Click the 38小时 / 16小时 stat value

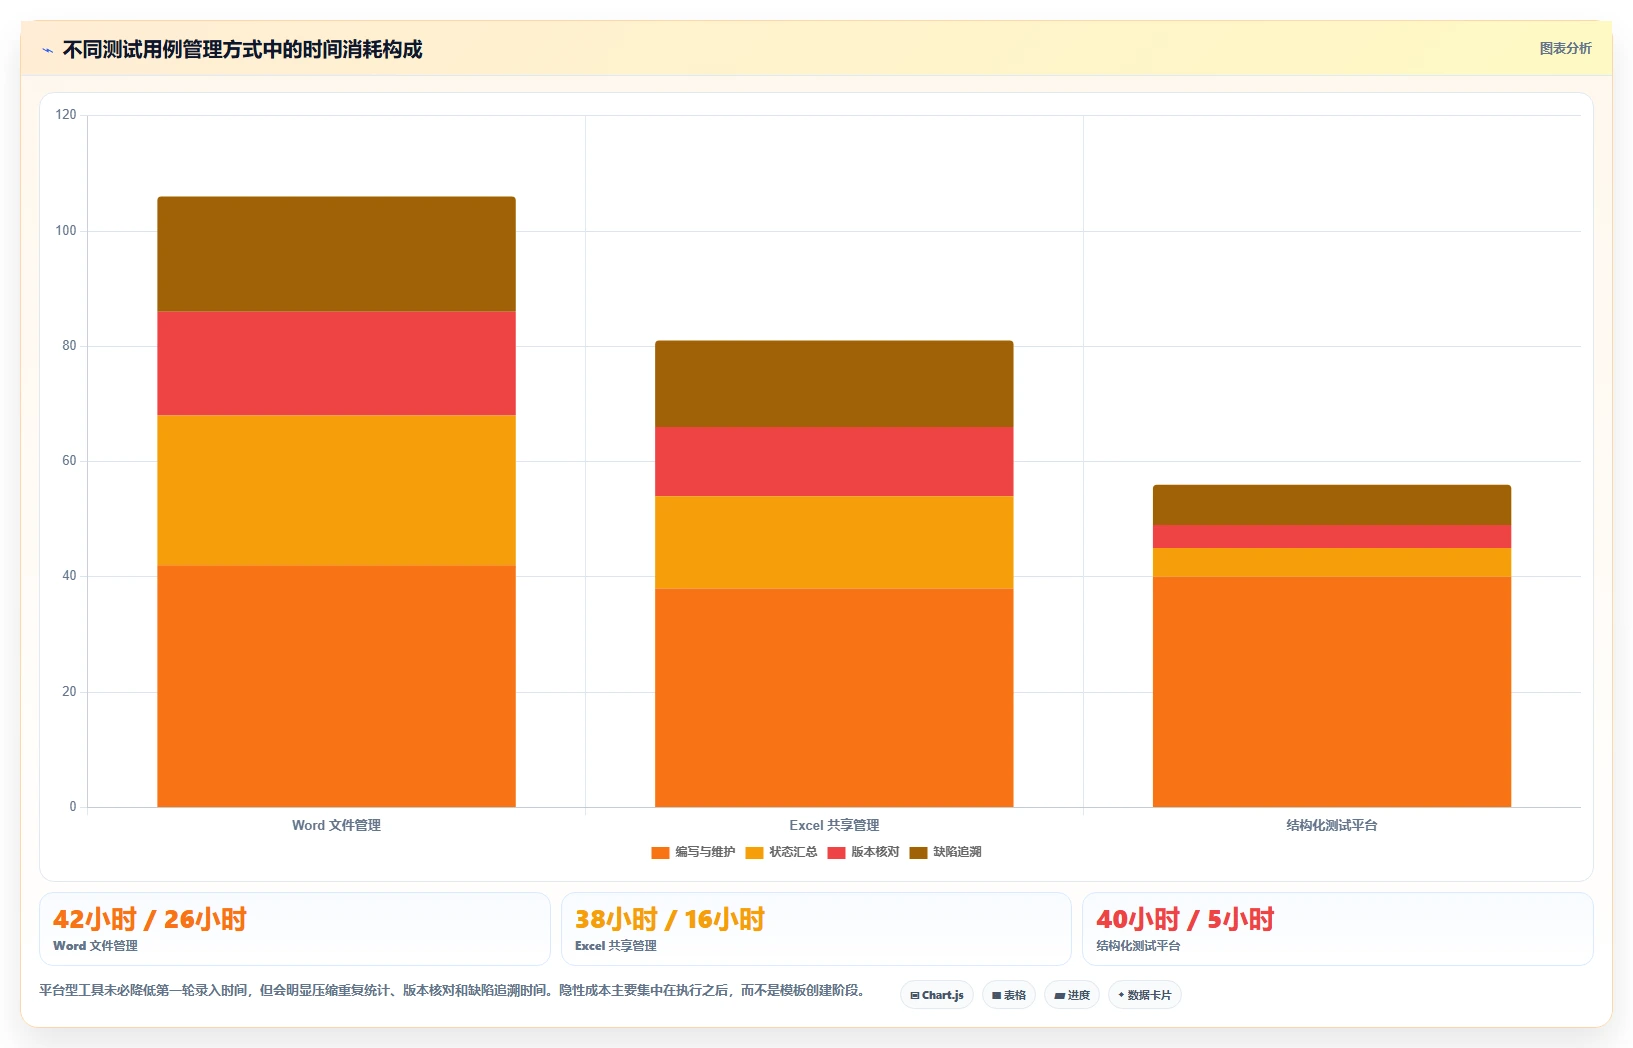point(670,920)
